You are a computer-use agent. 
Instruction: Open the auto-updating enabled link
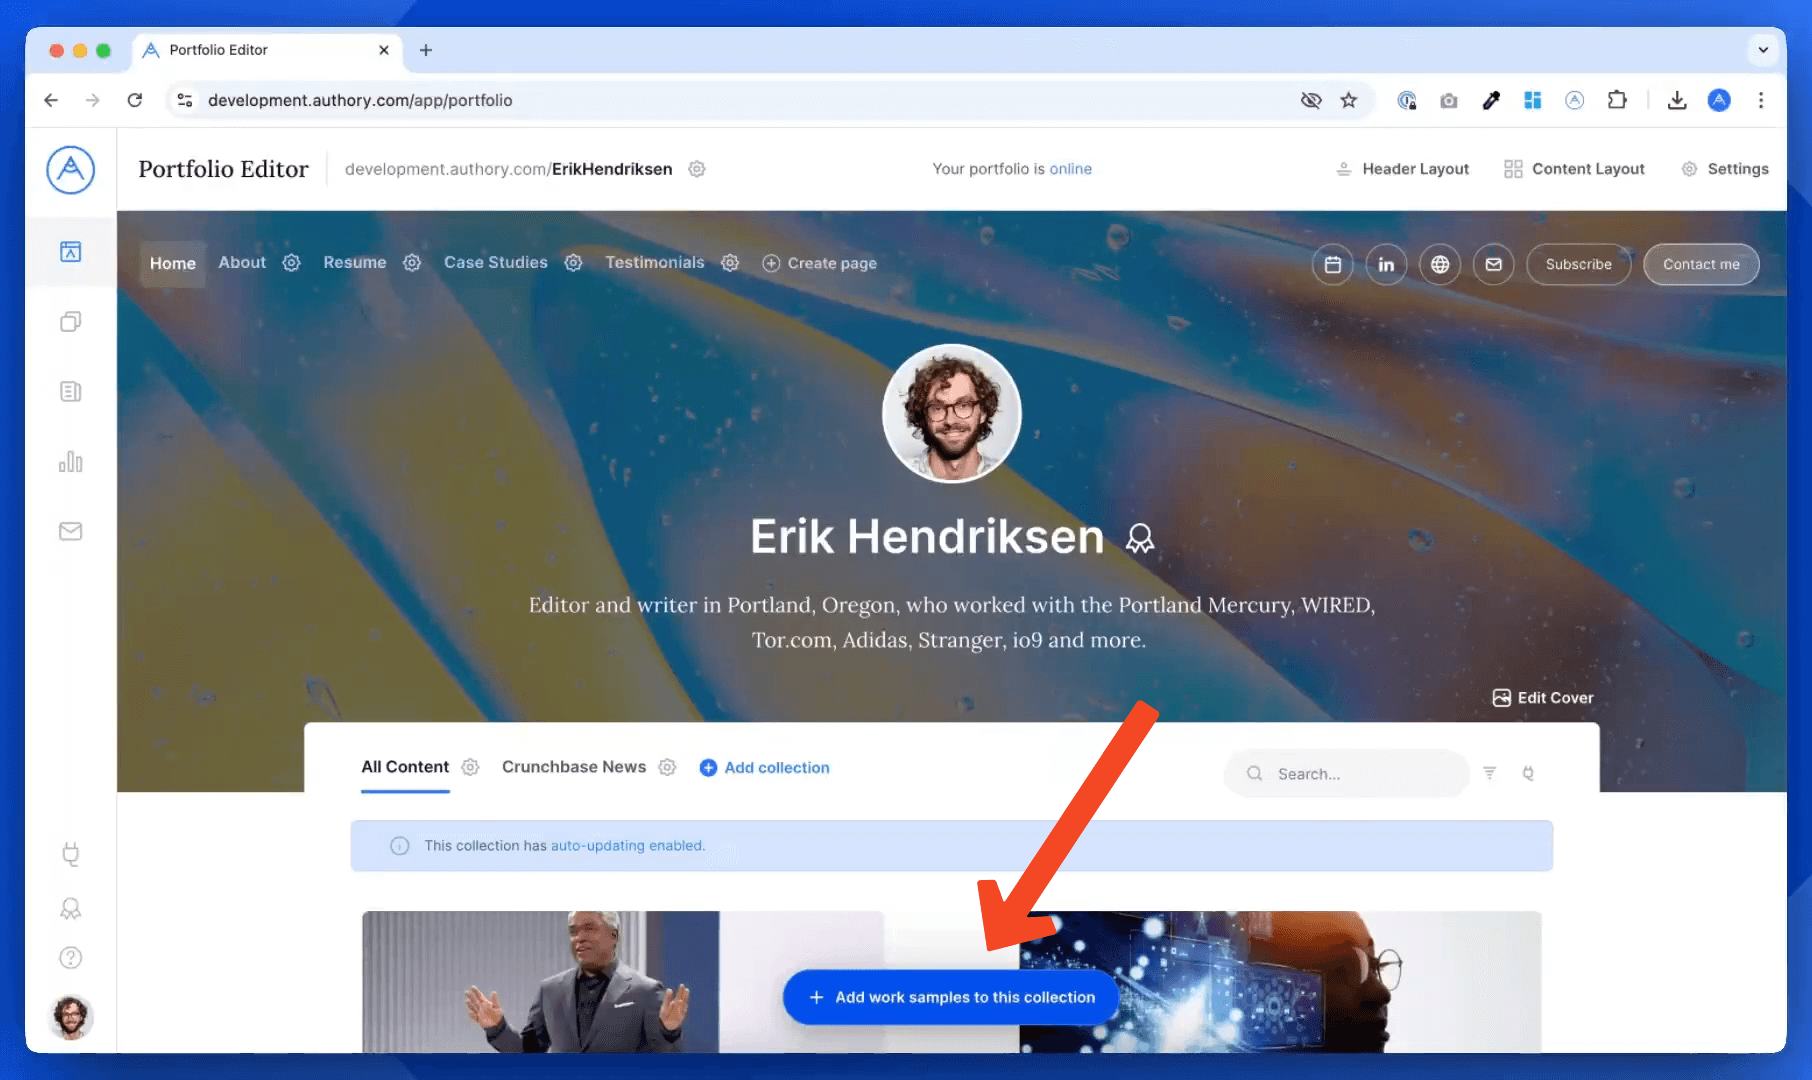[x=627, y=845]
